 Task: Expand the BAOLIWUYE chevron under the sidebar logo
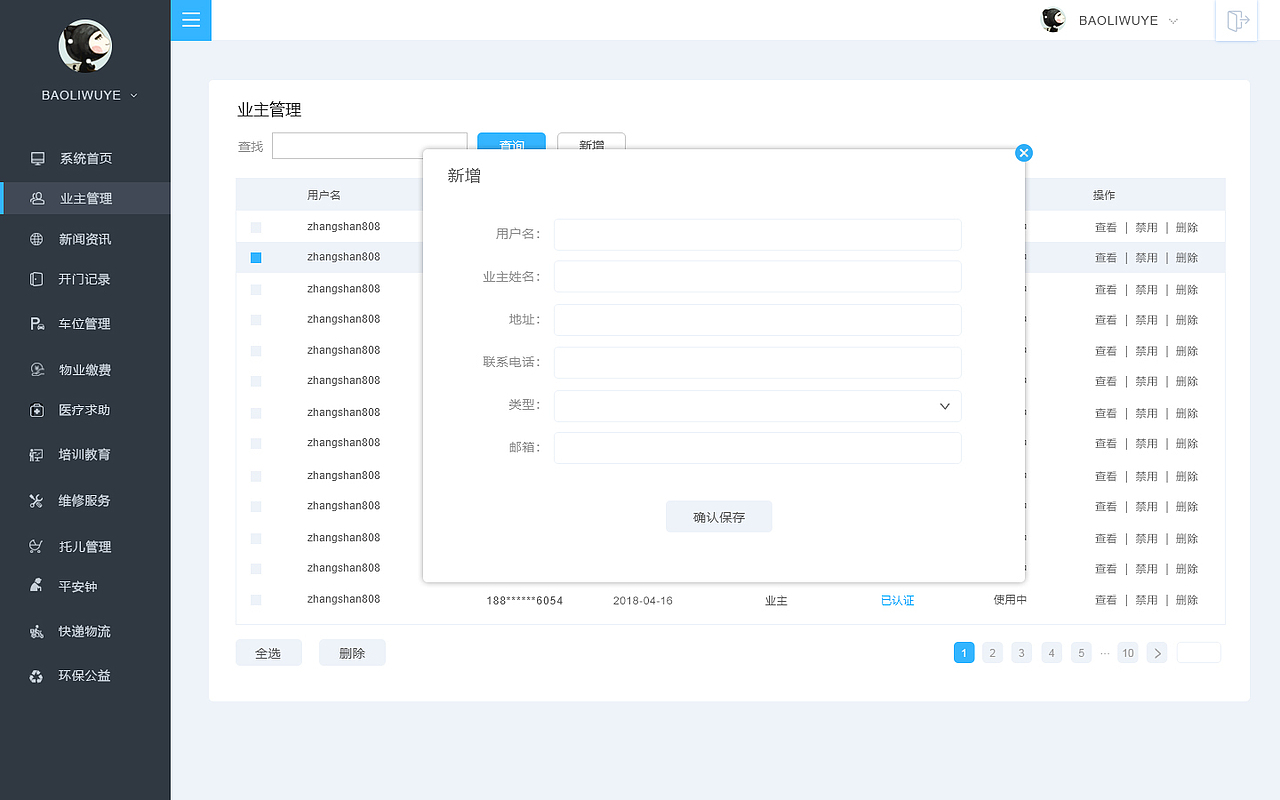coord(135,95)
